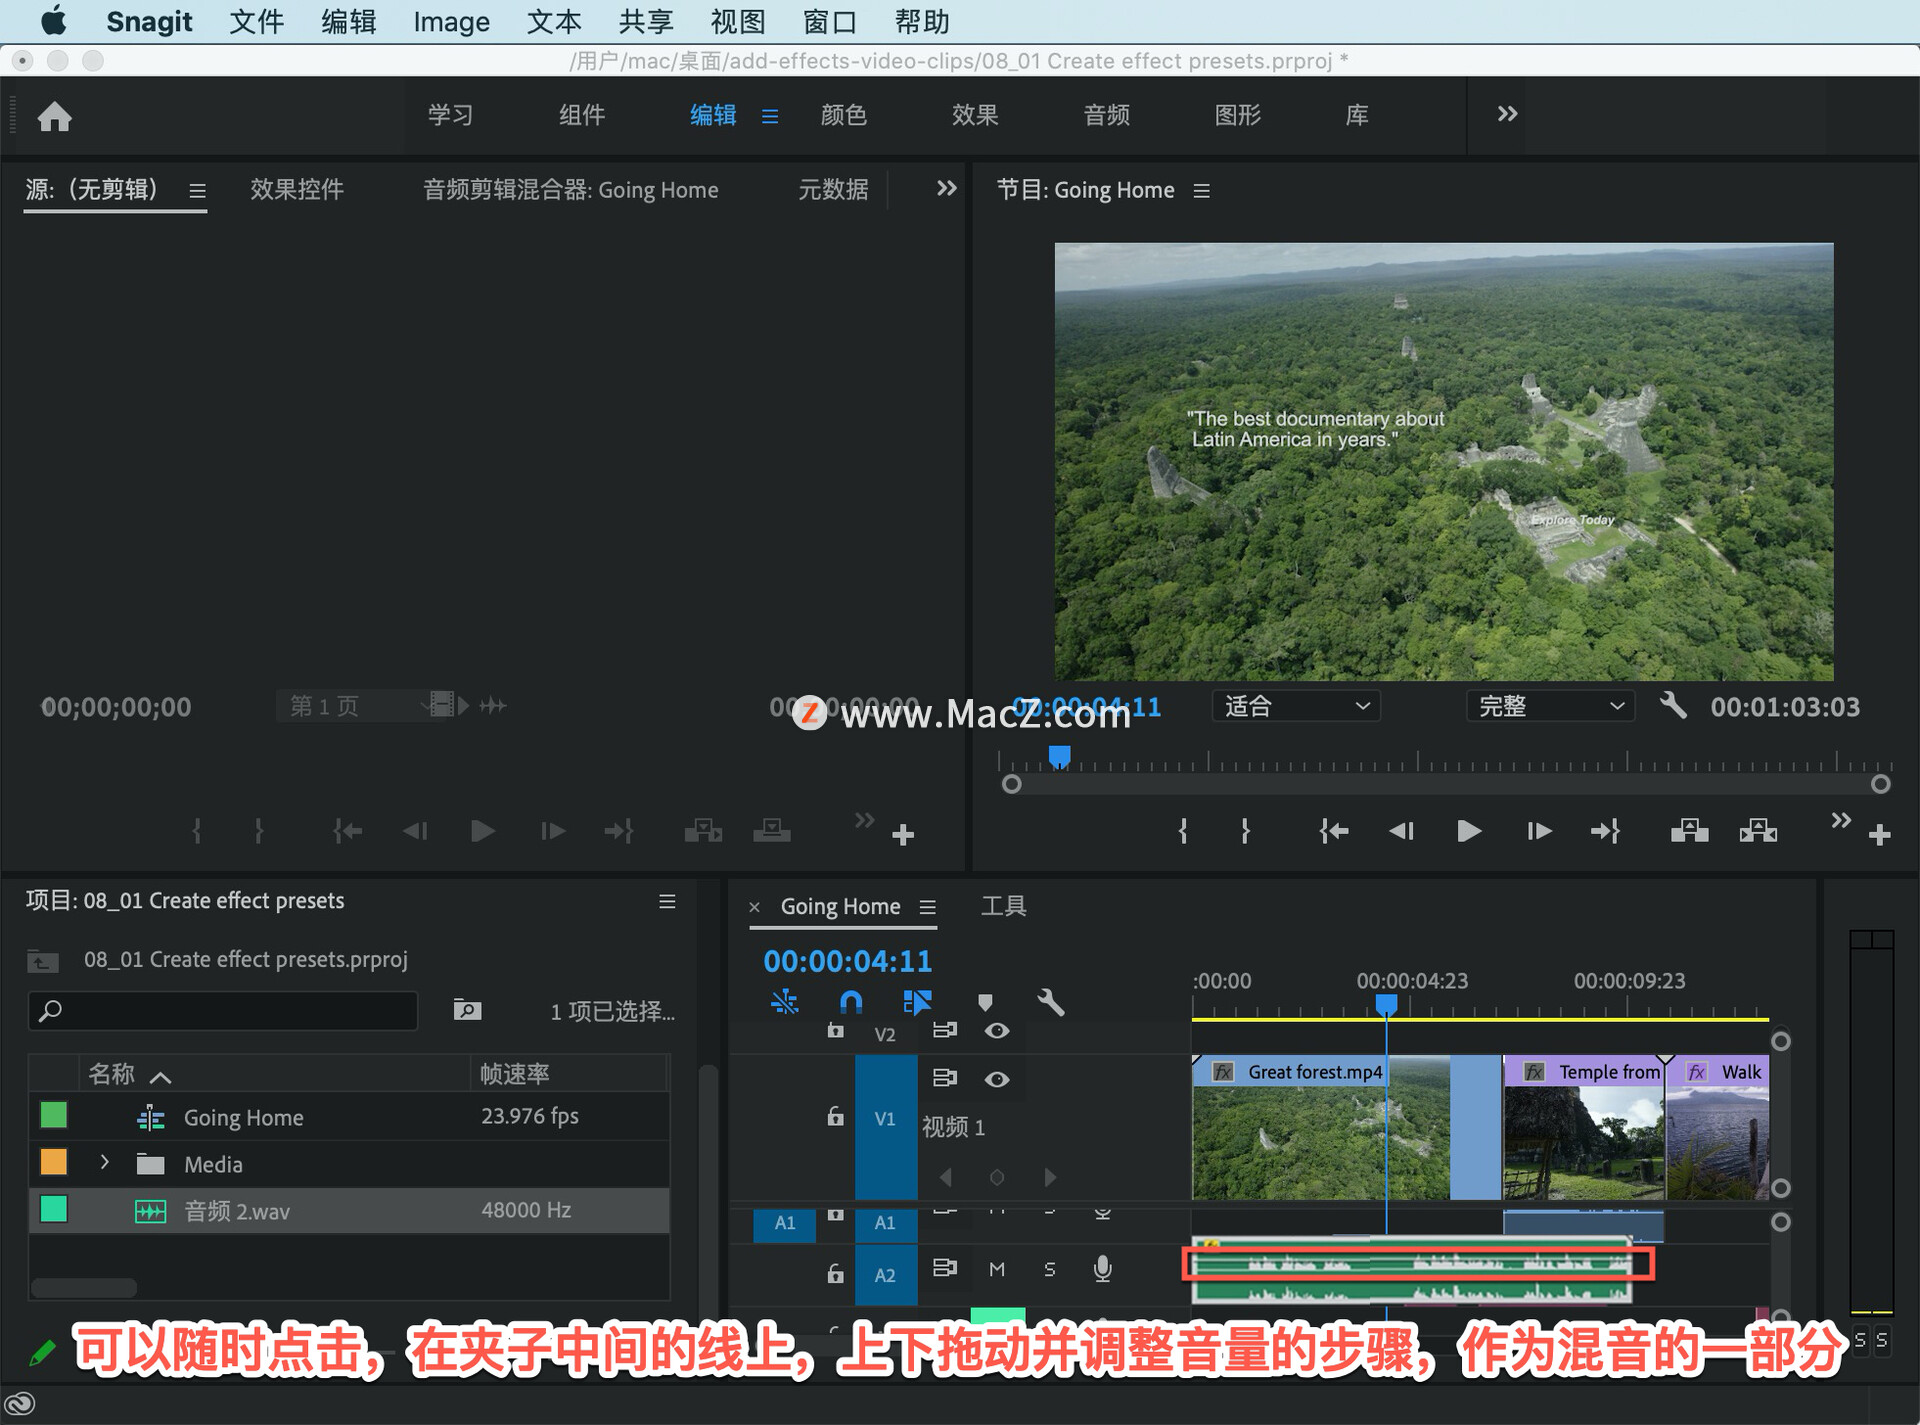The image size is (1920, 1425).
Task: Open the 完整 playback resolution dropdown
Action: tap(1550, 706)
